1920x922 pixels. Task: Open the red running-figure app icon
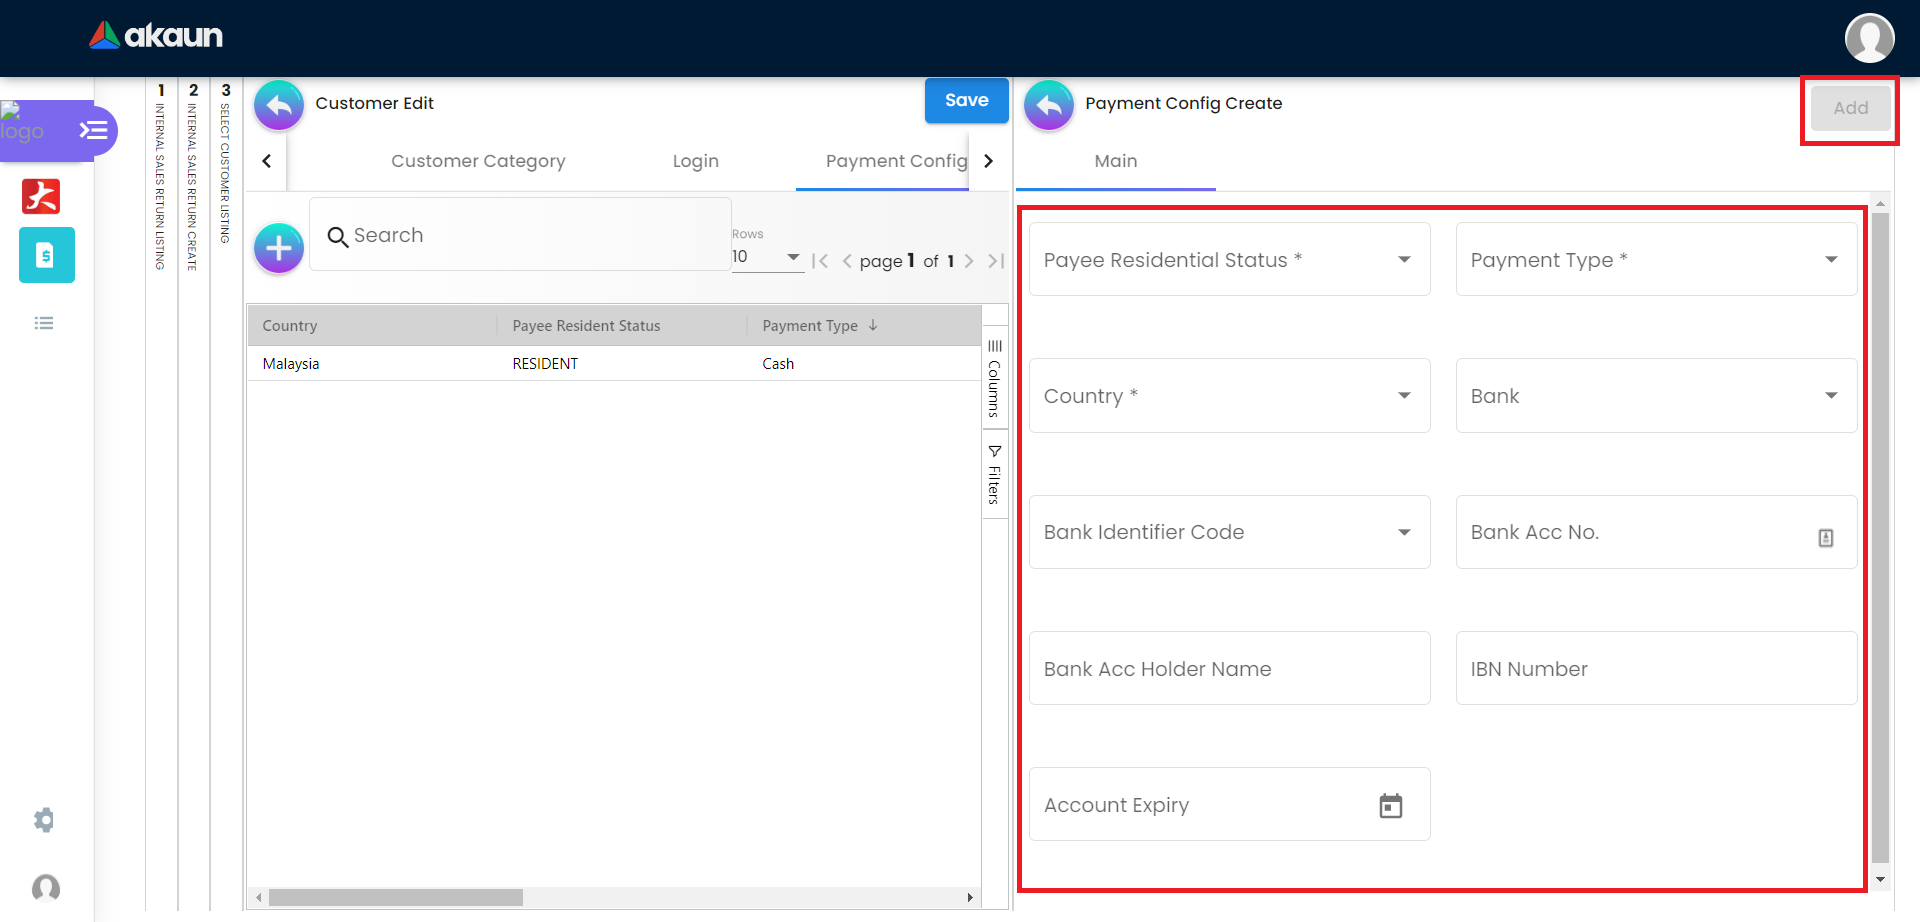click(41, 196)
